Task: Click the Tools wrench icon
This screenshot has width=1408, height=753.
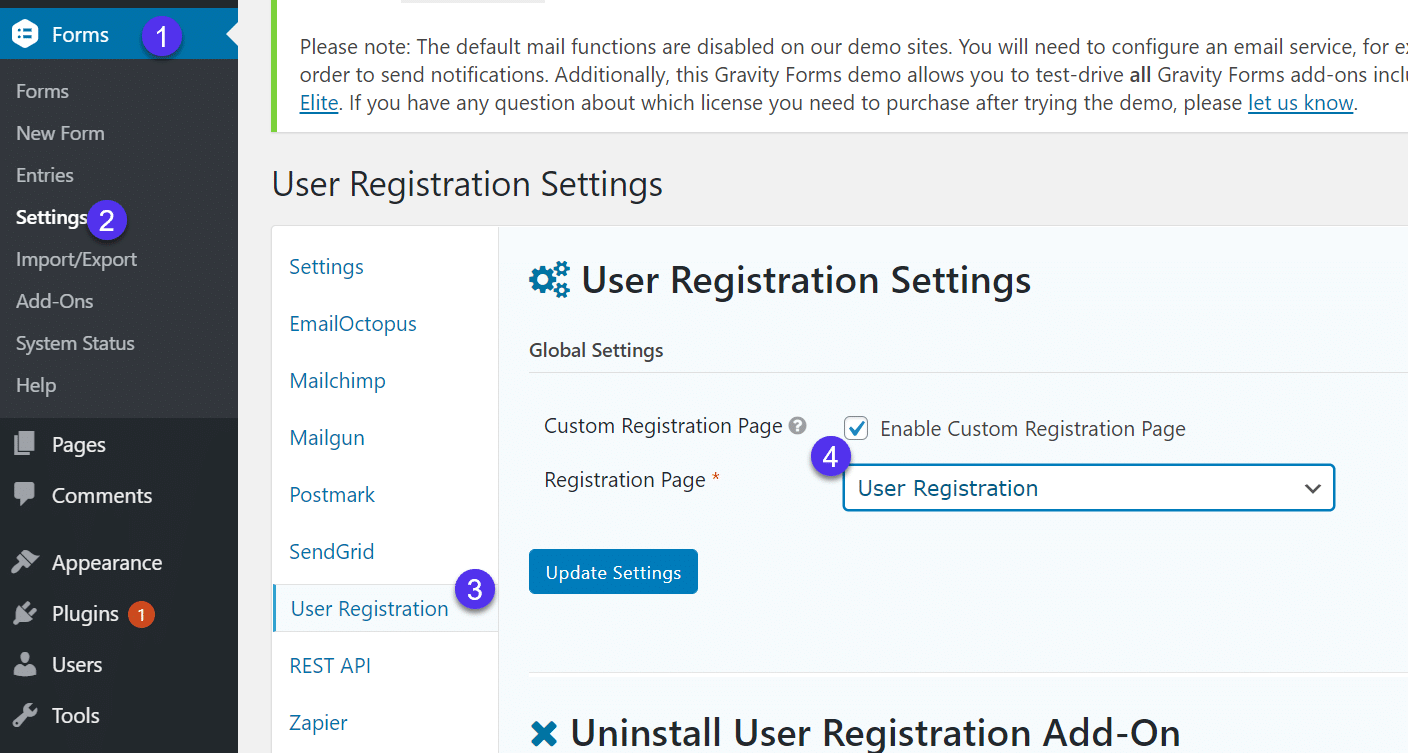Action: coord(25,715)
